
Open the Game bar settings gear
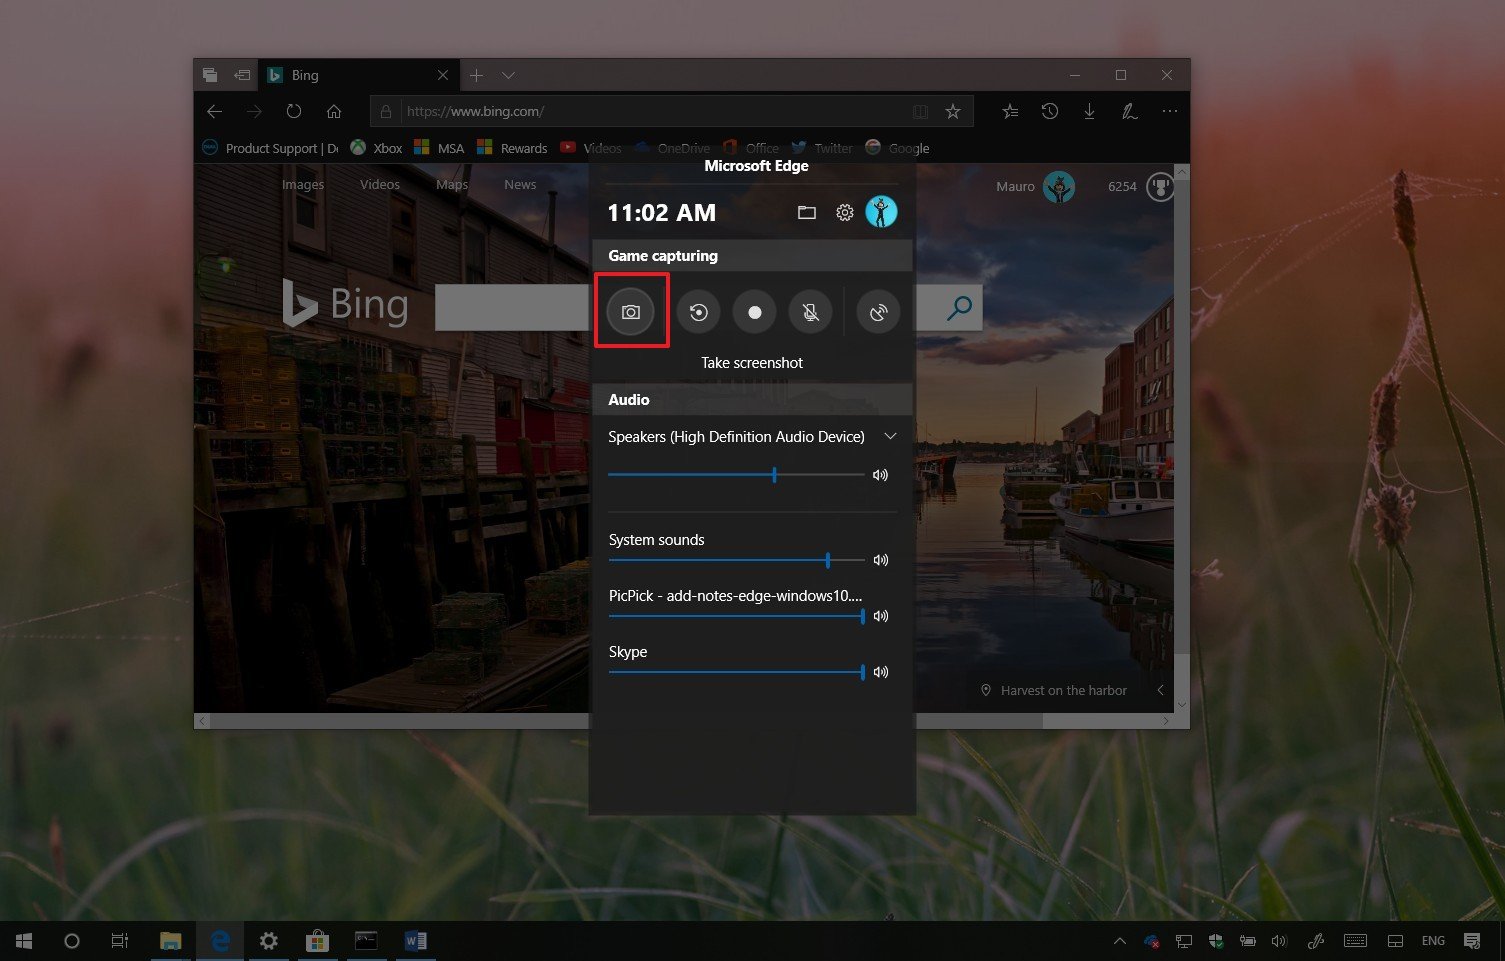click(844, 212)
